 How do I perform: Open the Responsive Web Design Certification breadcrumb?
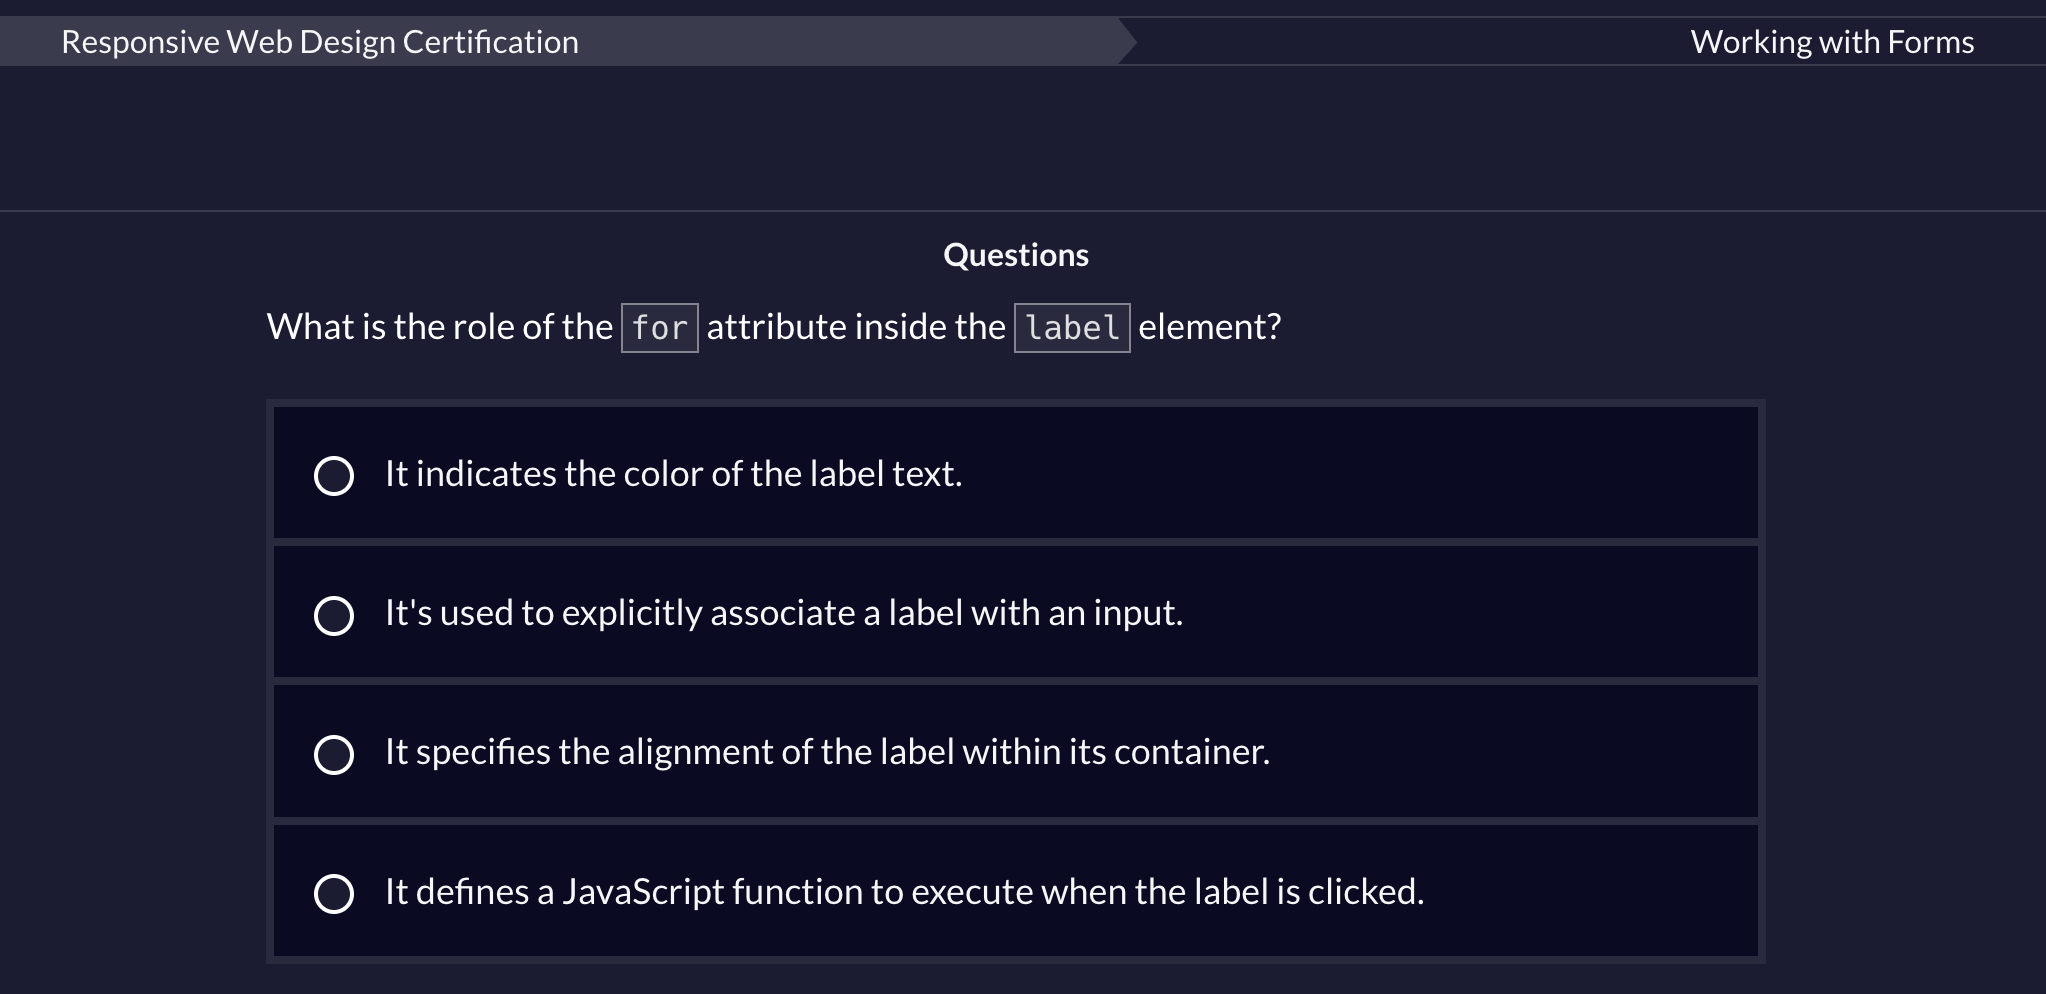click(x=319, y=42)
